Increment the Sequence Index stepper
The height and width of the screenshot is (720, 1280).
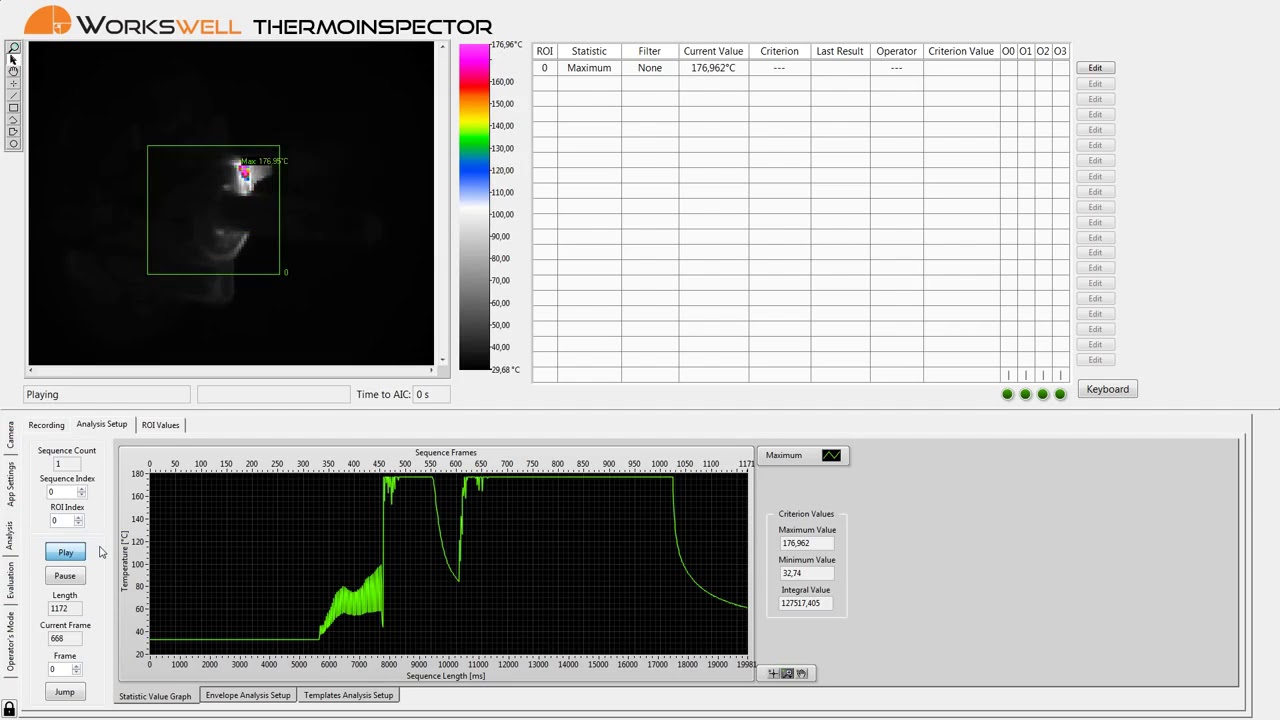[x=82, y=489]
